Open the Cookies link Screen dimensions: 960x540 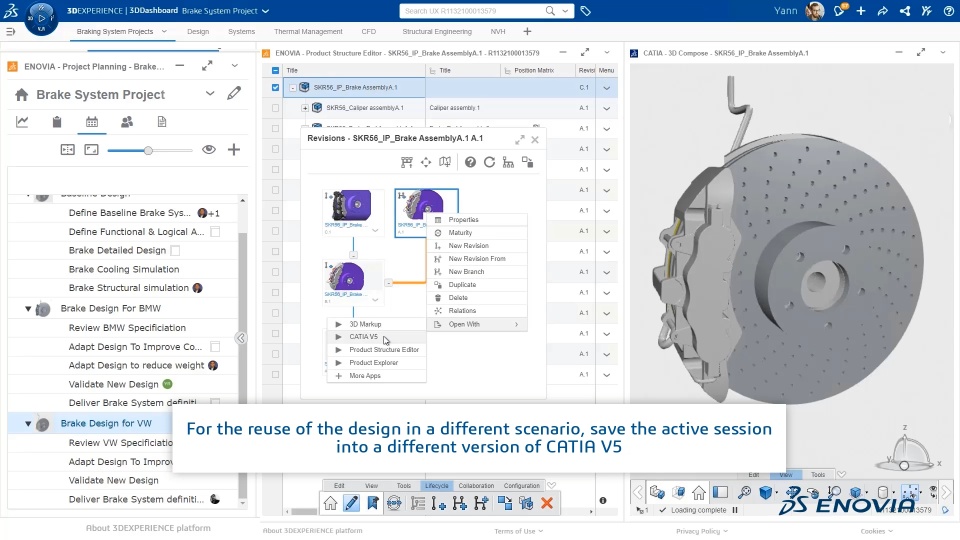pos(876,531)
